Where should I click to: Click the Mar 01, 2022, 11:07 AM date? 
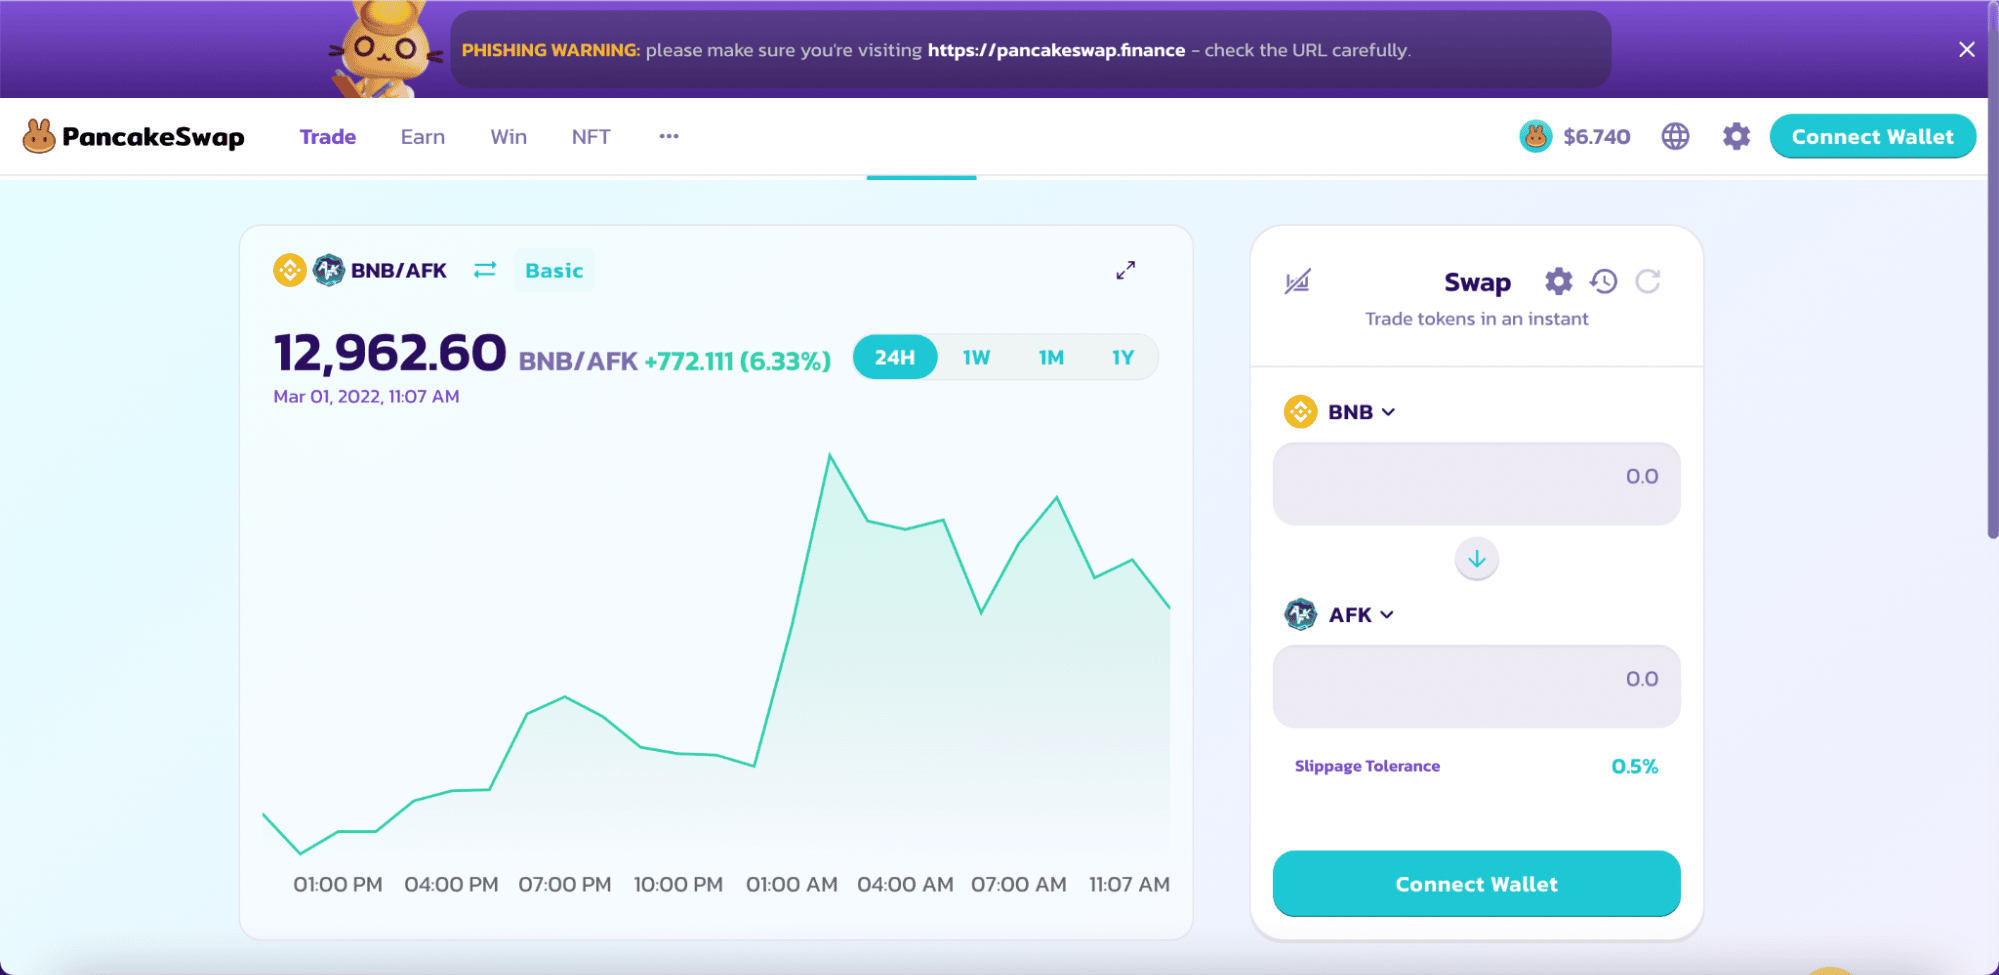pyautogui.click(x=366, y=396)
